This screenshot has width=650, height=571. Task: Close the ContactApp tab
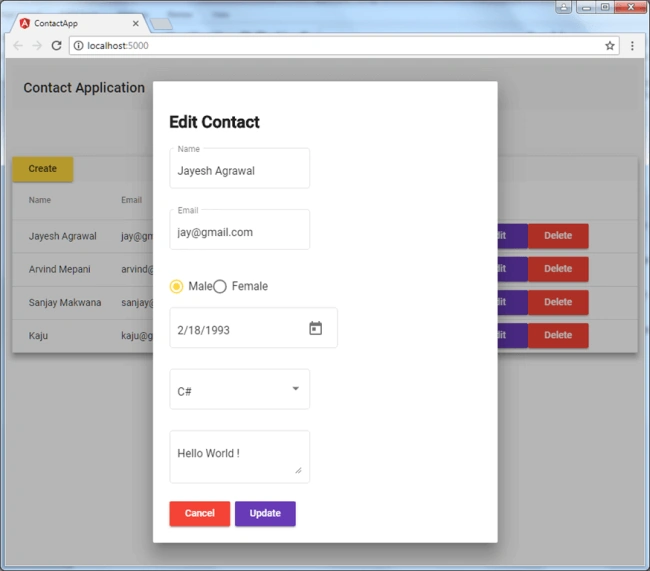pyautogui.click(x=136, y=24)
